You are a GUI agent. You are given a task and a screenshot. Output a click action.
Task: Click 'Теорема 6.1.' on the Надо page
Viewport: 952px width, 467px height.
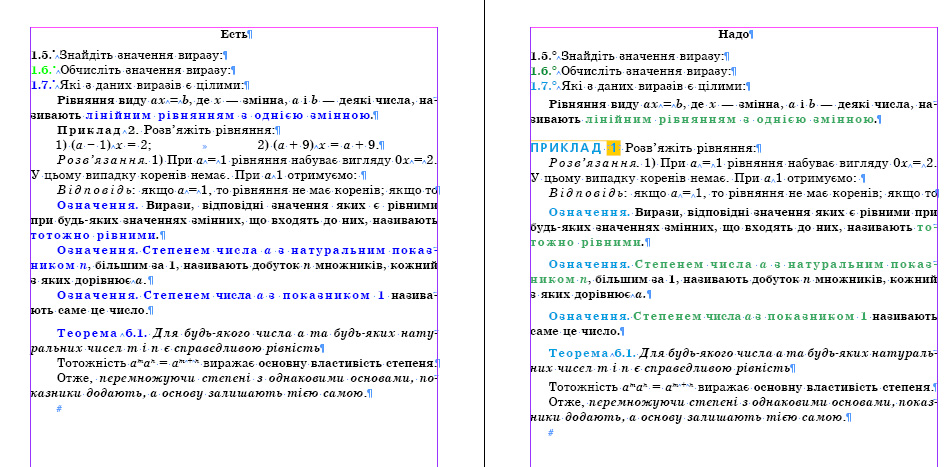593,353
